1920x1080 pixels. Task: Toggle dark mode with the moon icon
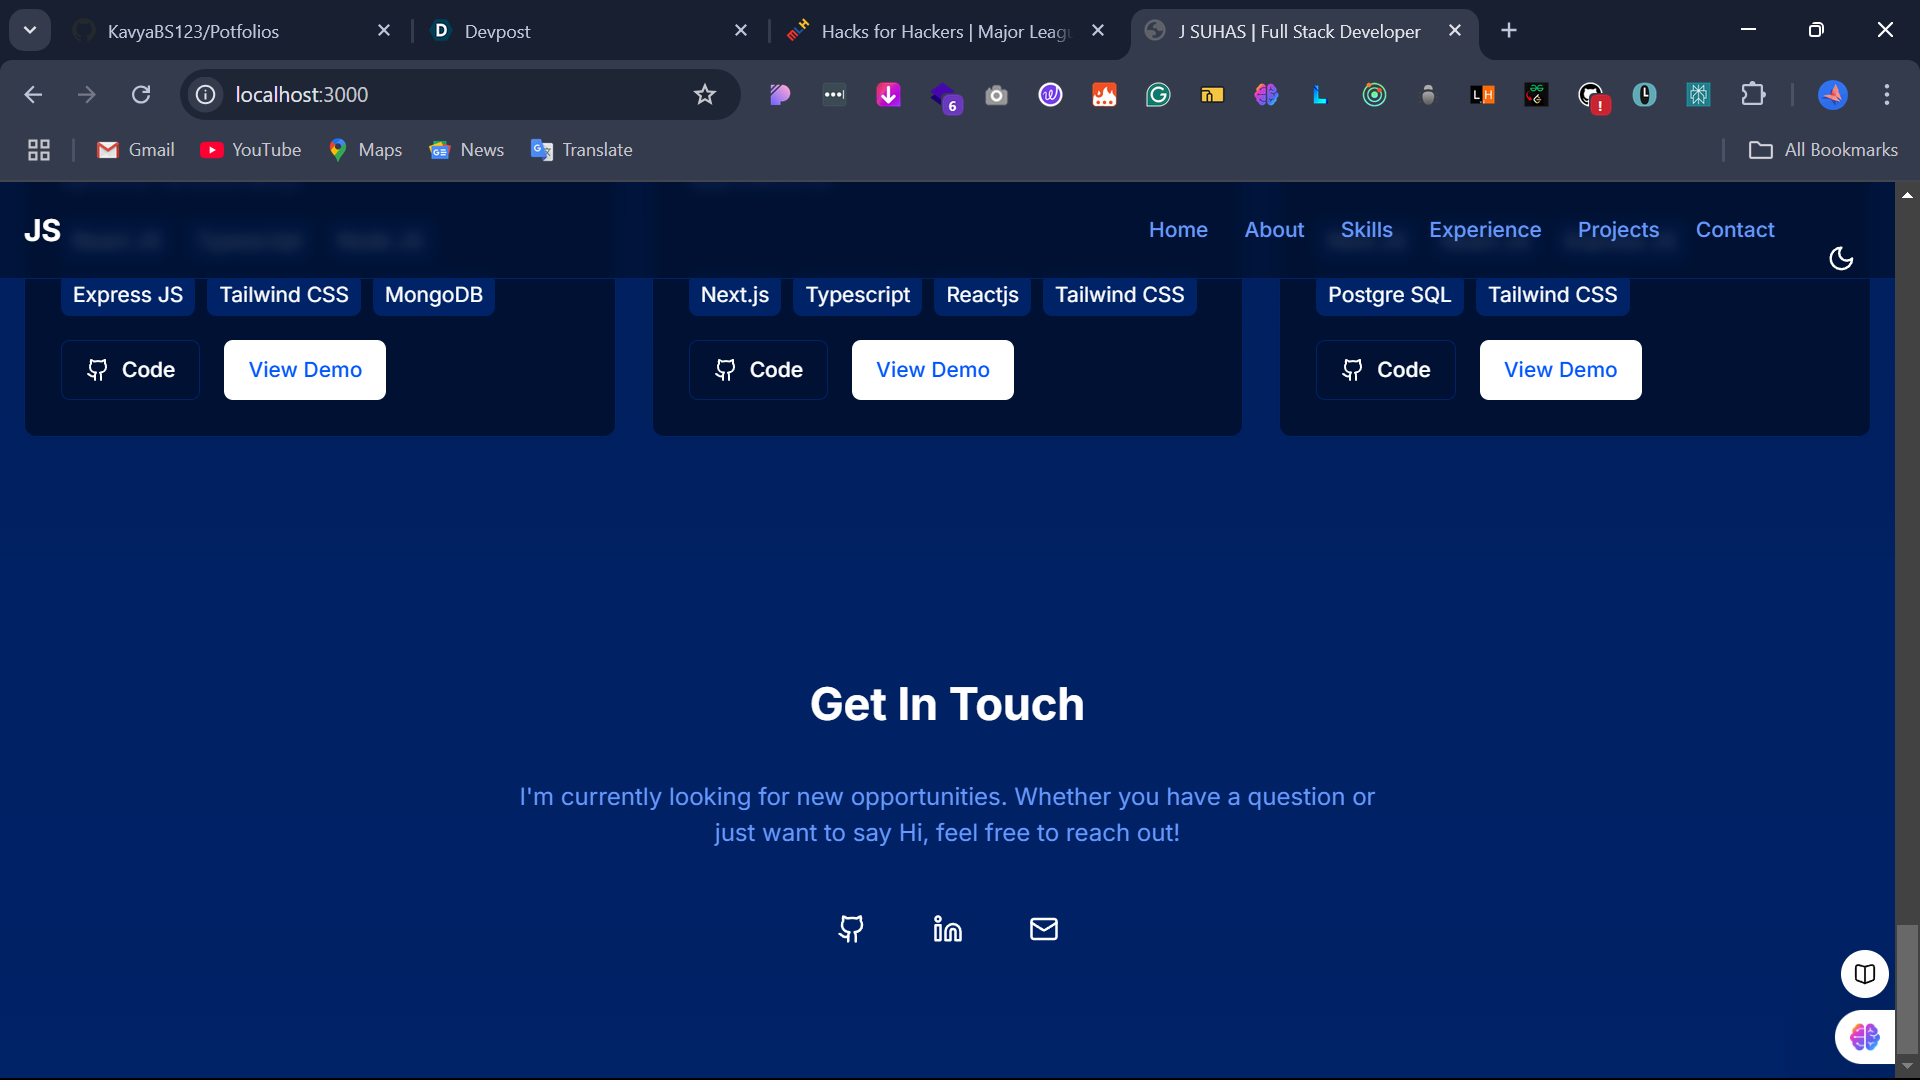(1840, 259)
